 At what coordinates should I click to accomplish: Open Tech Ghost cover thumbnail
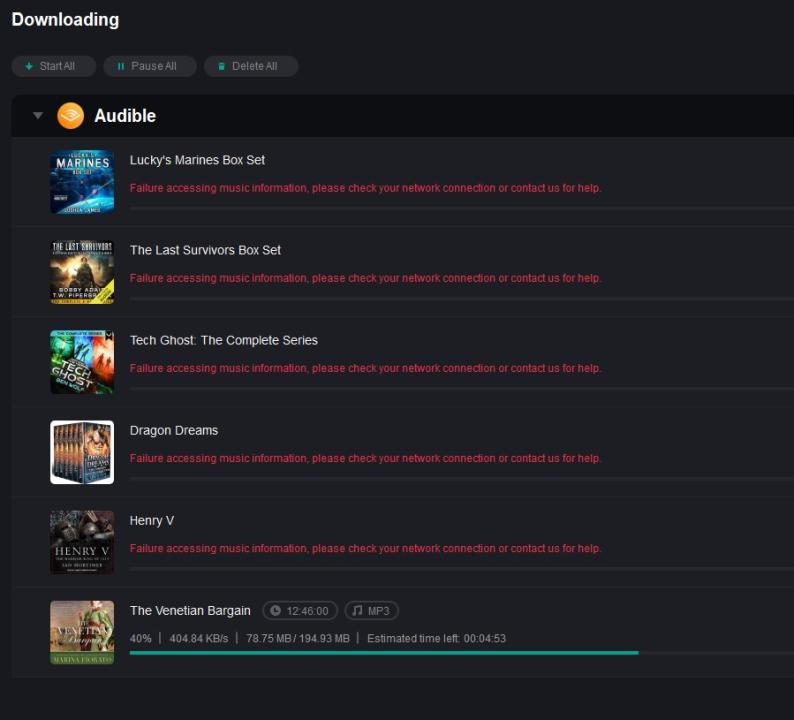pos(82,362)
